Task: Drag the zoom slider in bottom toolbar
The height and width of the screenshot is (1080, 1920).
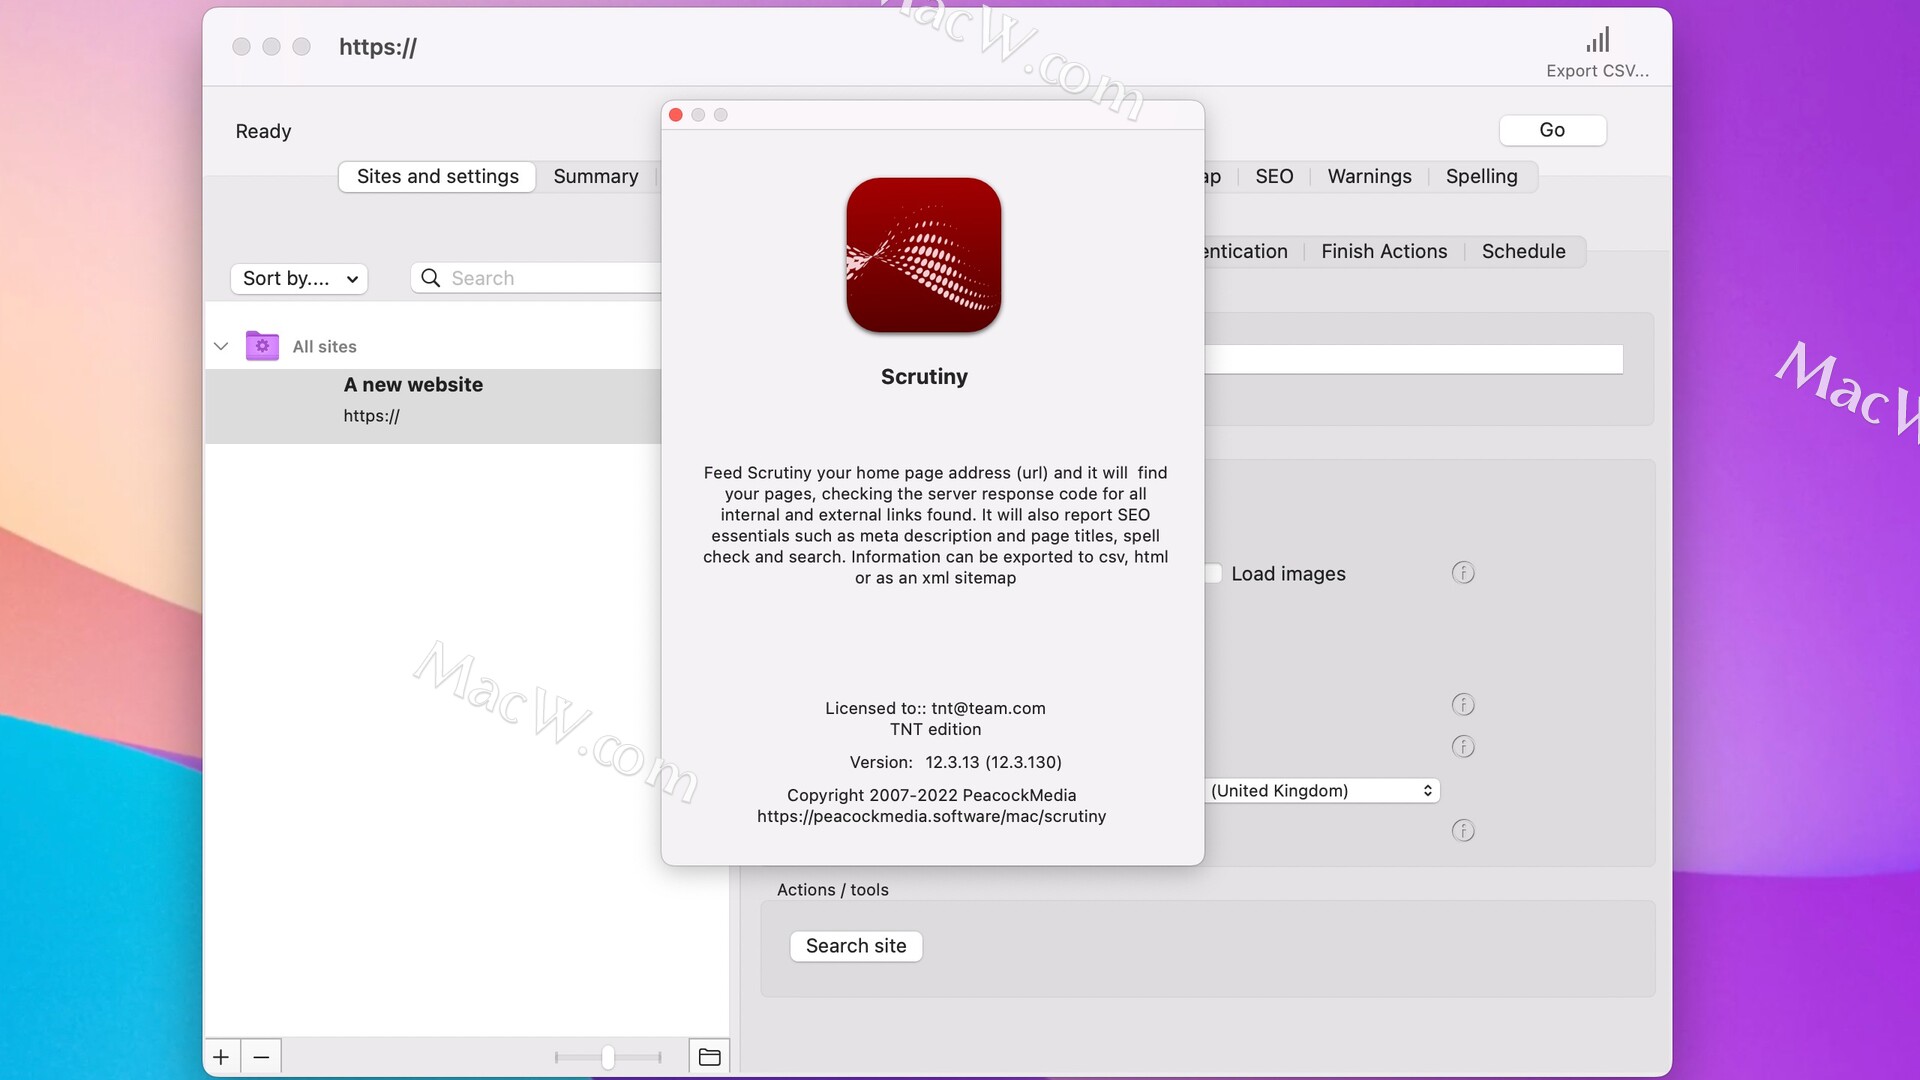Action: [608, 1054]
